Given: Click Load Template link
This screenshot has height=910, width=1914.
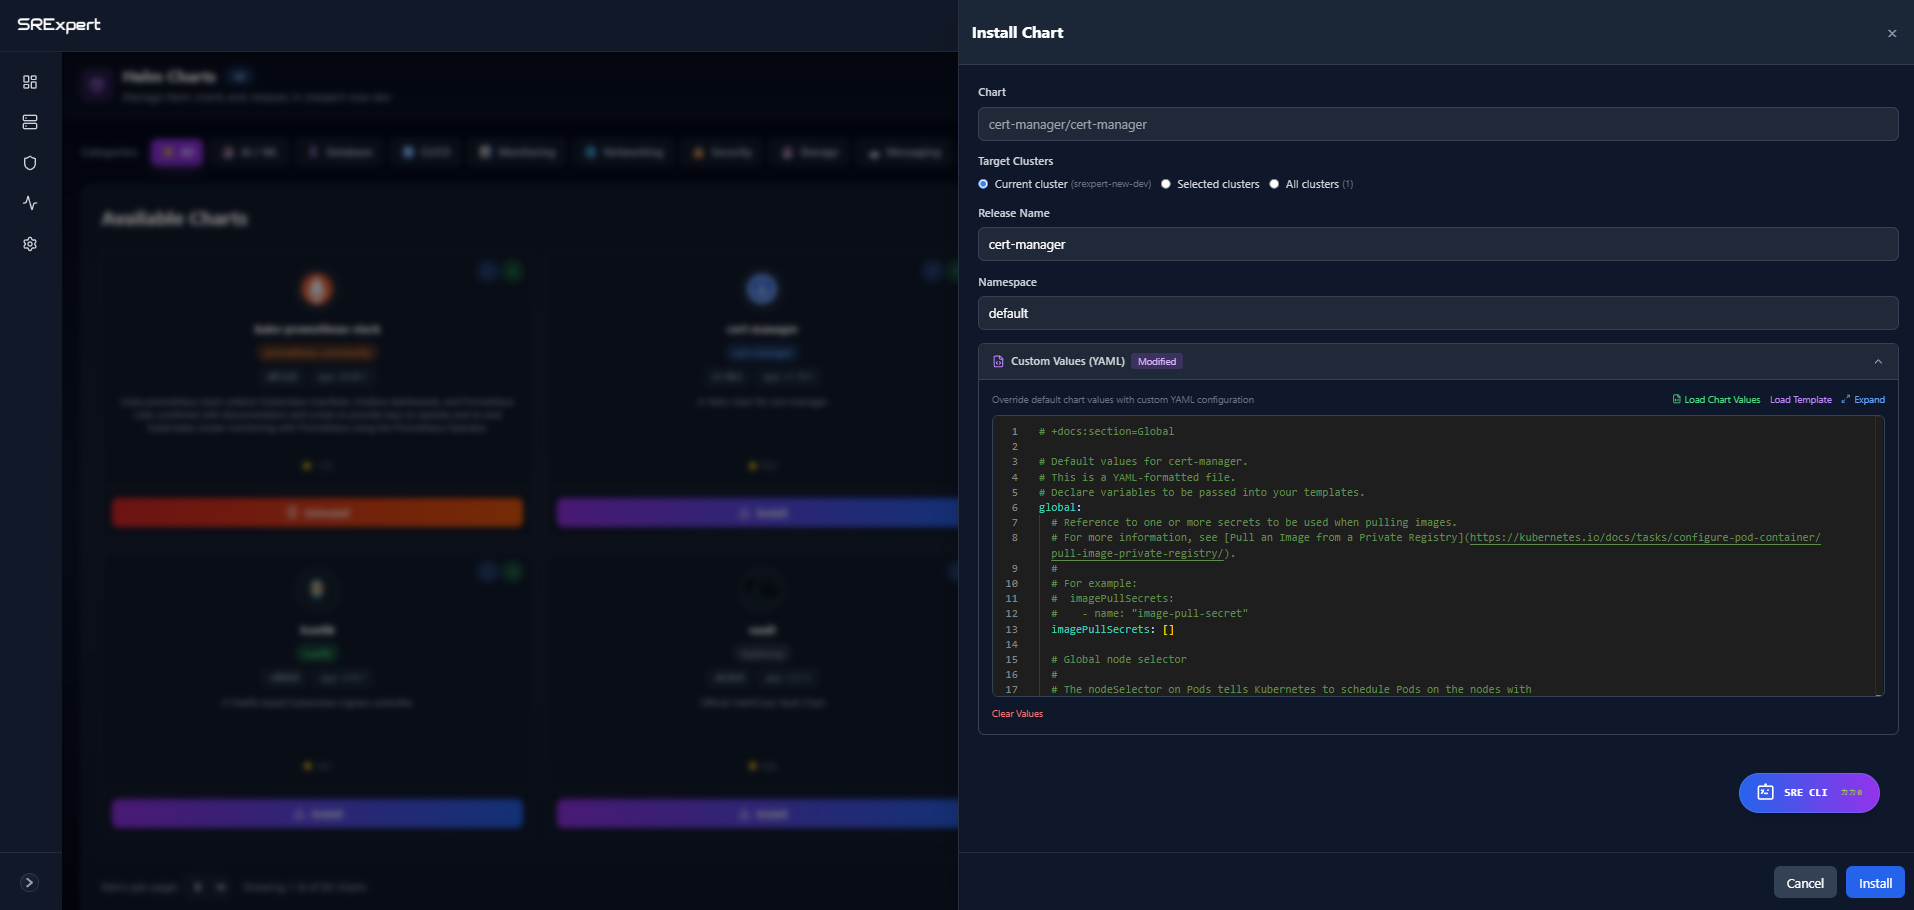Looking at the screenshot, I should click(x=1800, y=400).
